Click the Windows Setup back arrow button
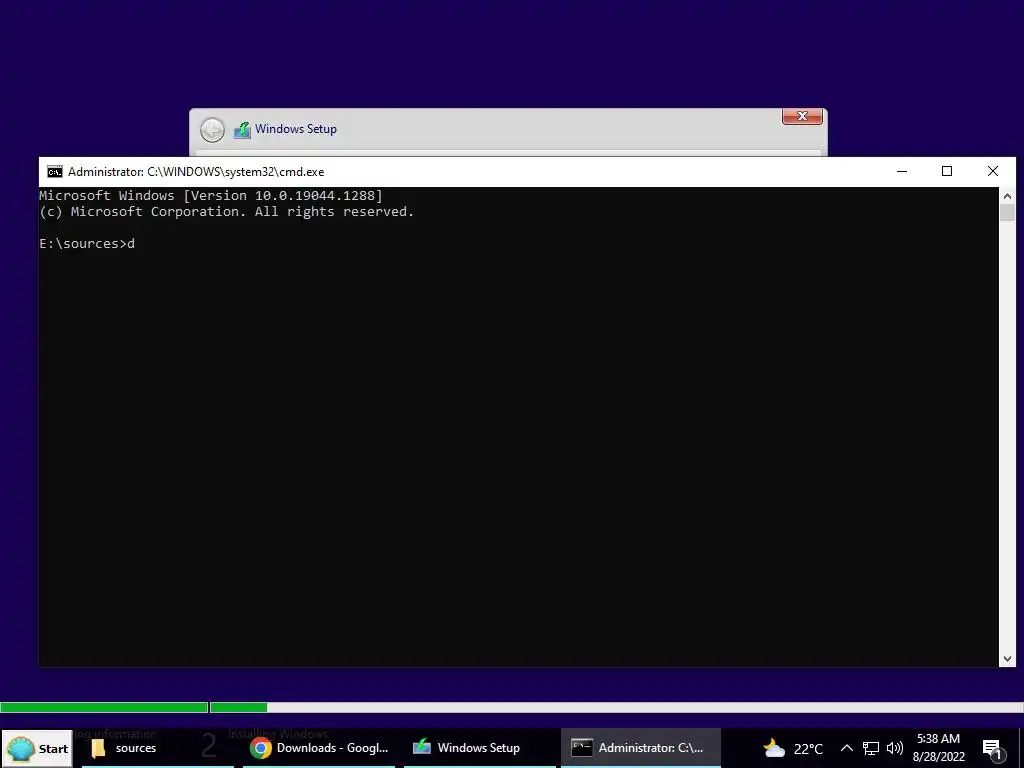The image size is (1024, 768). click(x=212, y=130)
